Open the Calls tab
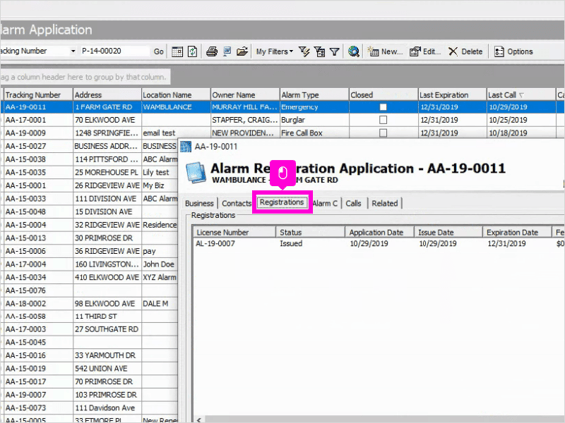 (353, 203)
